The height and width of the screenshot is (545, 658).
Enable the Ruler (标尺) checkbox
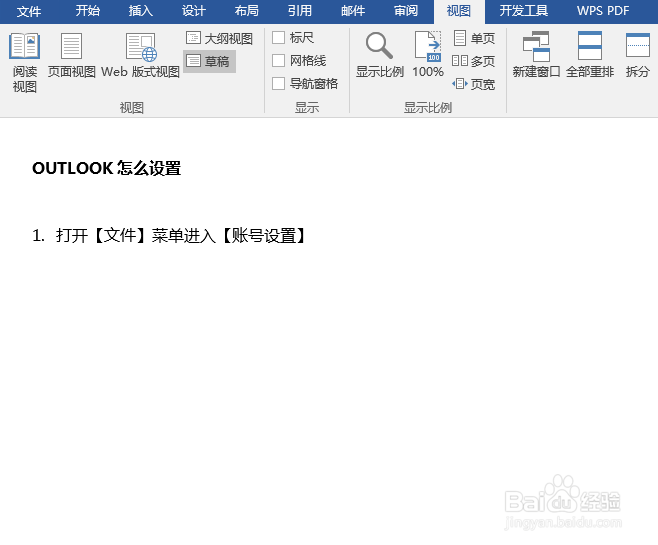pyautogui.click(x=279, y=38)
